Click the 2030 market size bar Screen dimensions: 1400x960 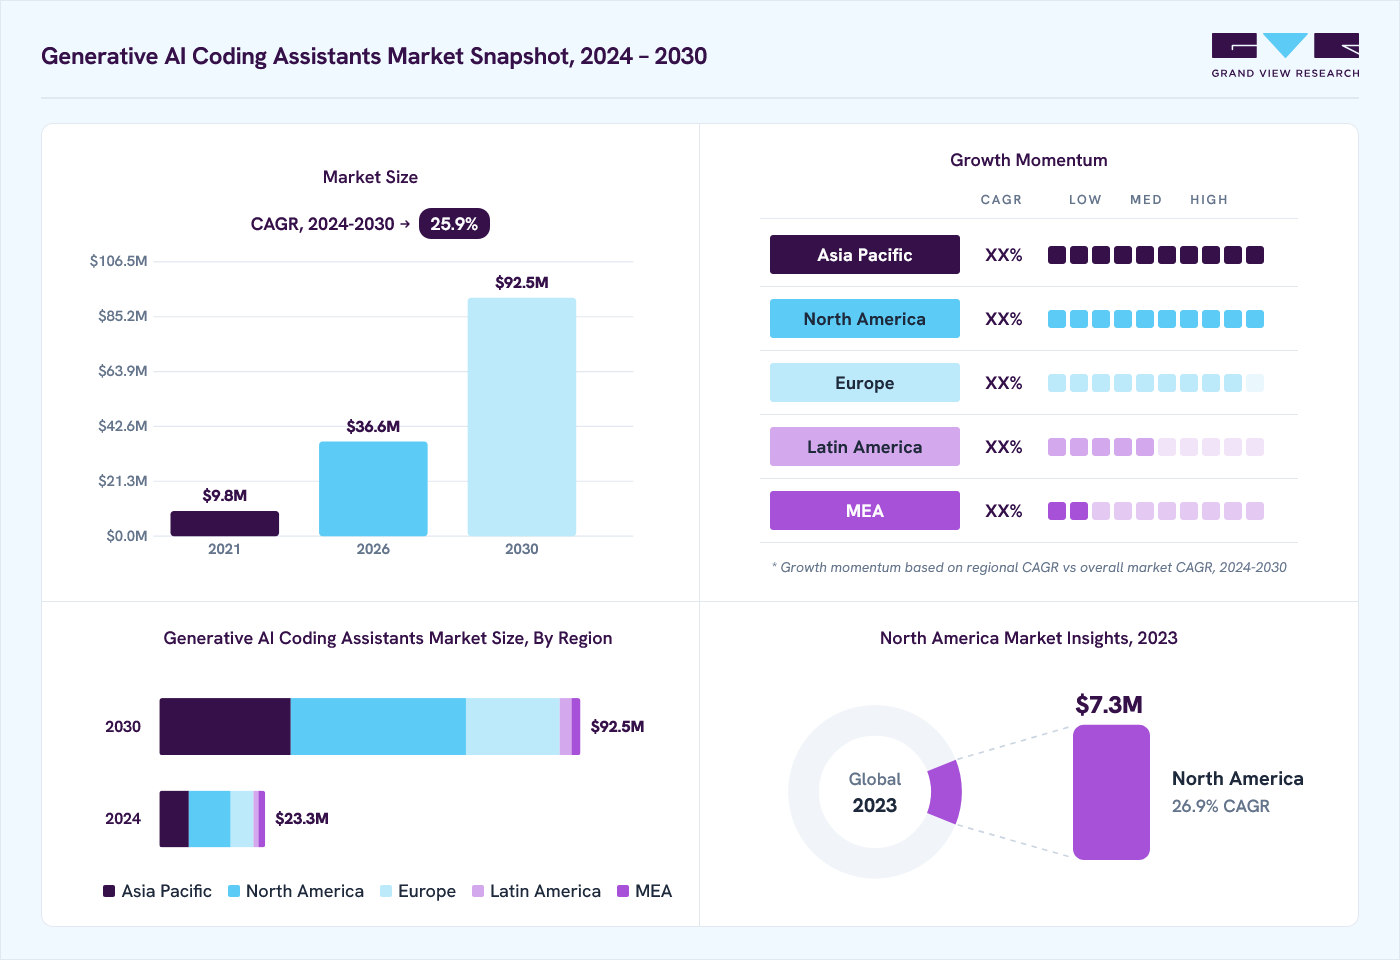click(x=522, y=417)
